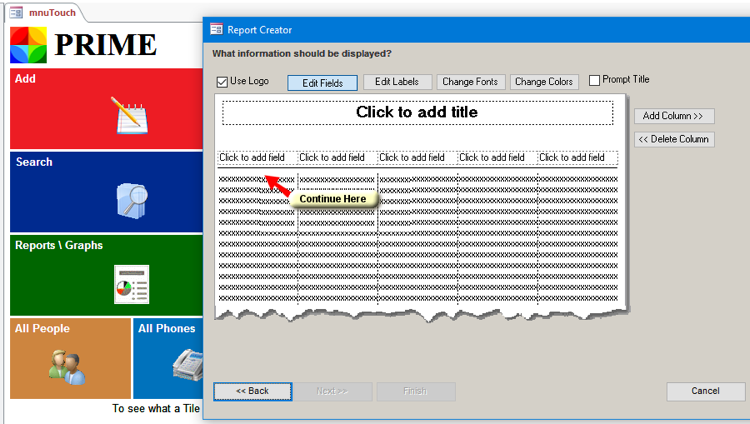Uncheck the Use Logo checkbox
This screenshot has width=750, height=424.
(223, 82)
